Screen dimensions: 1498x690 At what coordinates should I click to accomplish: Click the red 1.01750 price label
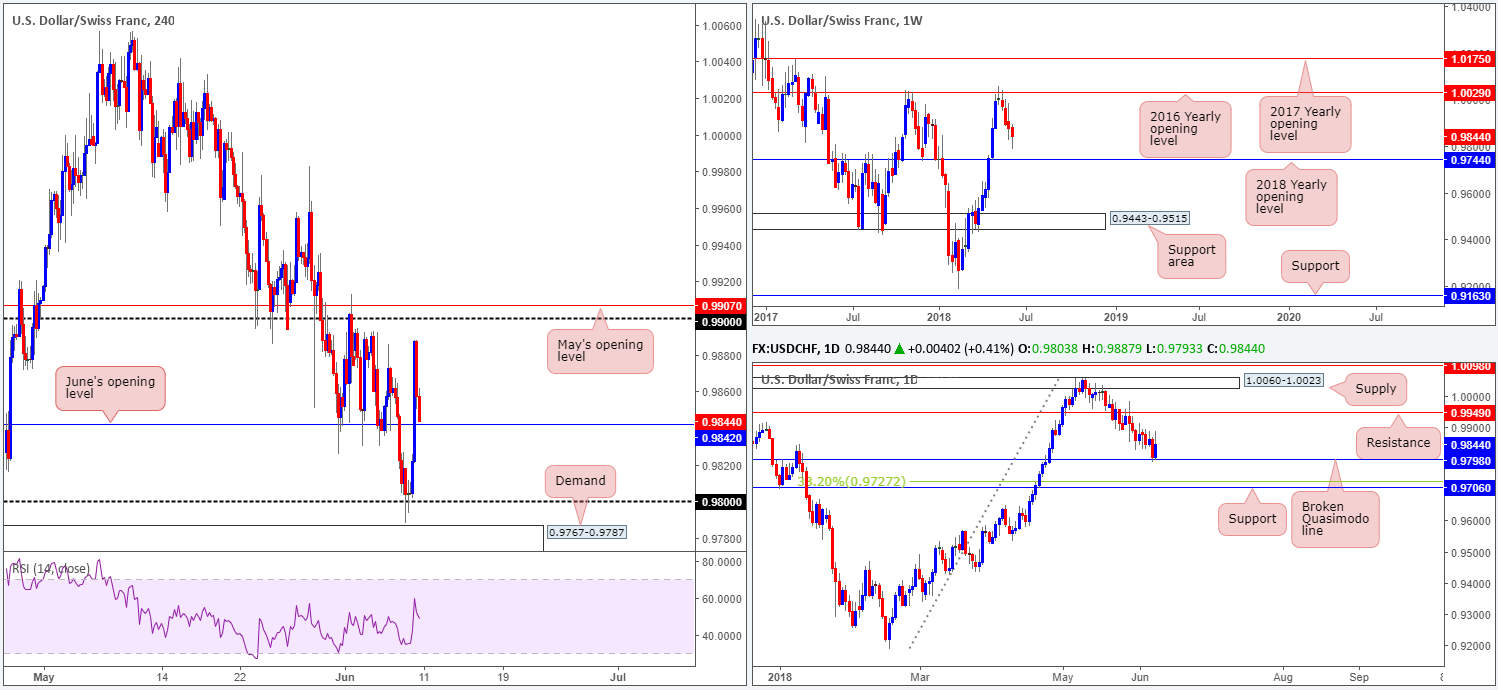1472,59
